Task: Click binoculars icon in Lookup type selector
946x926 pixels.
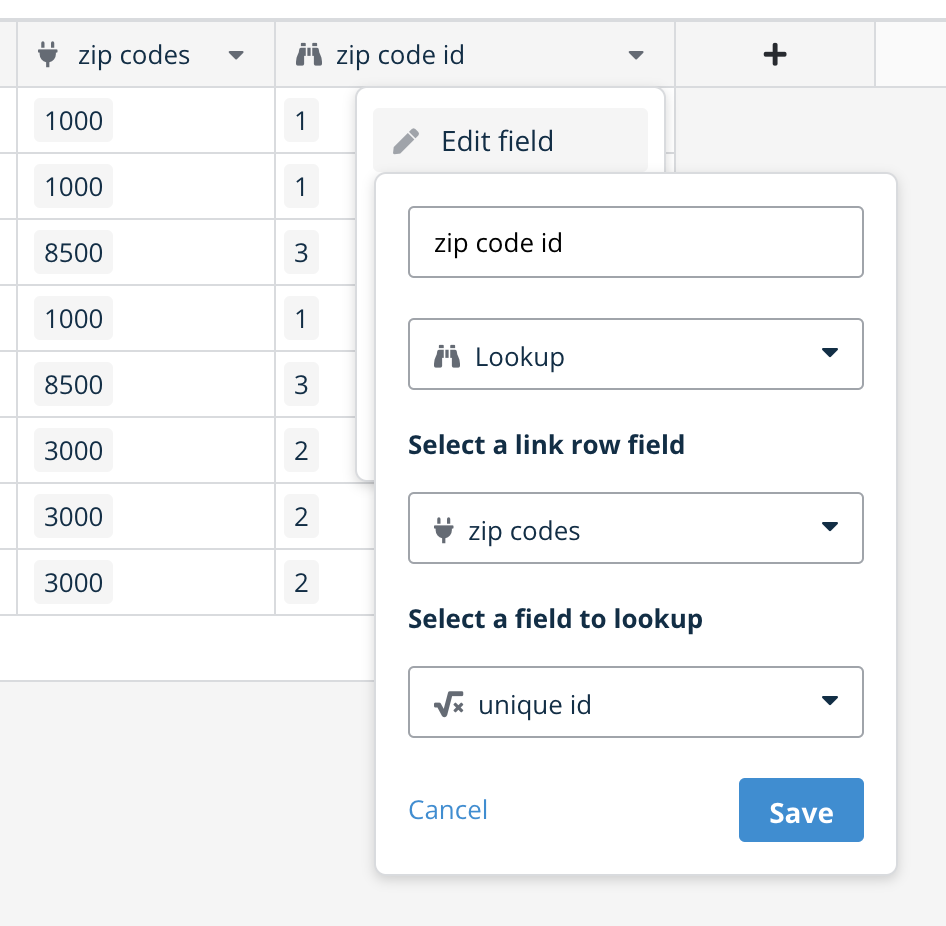Action: tap(447, 356)
